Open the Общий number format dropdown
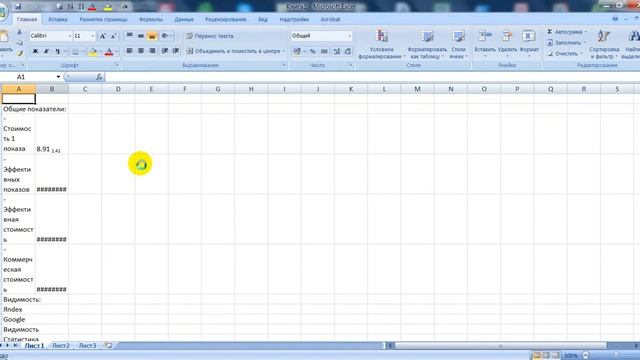 349,36
